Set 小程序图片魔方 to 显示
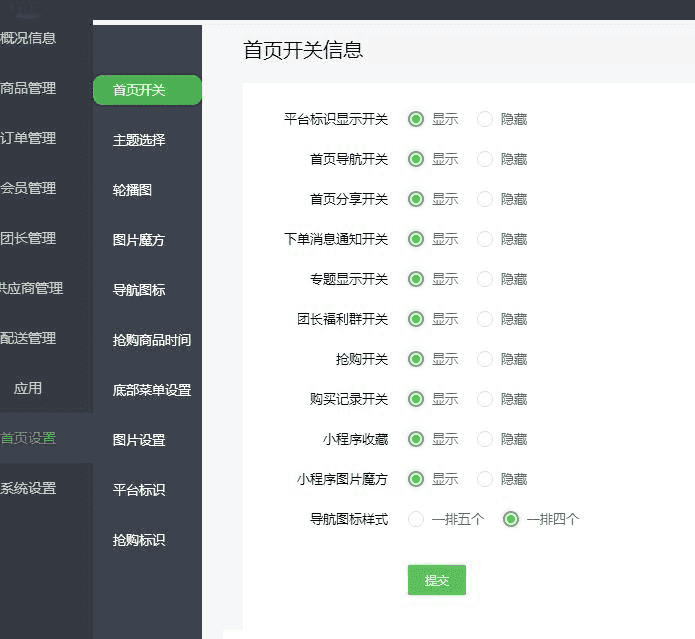The width and height of the screenshot is (695, 639). click(x=416, y=479)
